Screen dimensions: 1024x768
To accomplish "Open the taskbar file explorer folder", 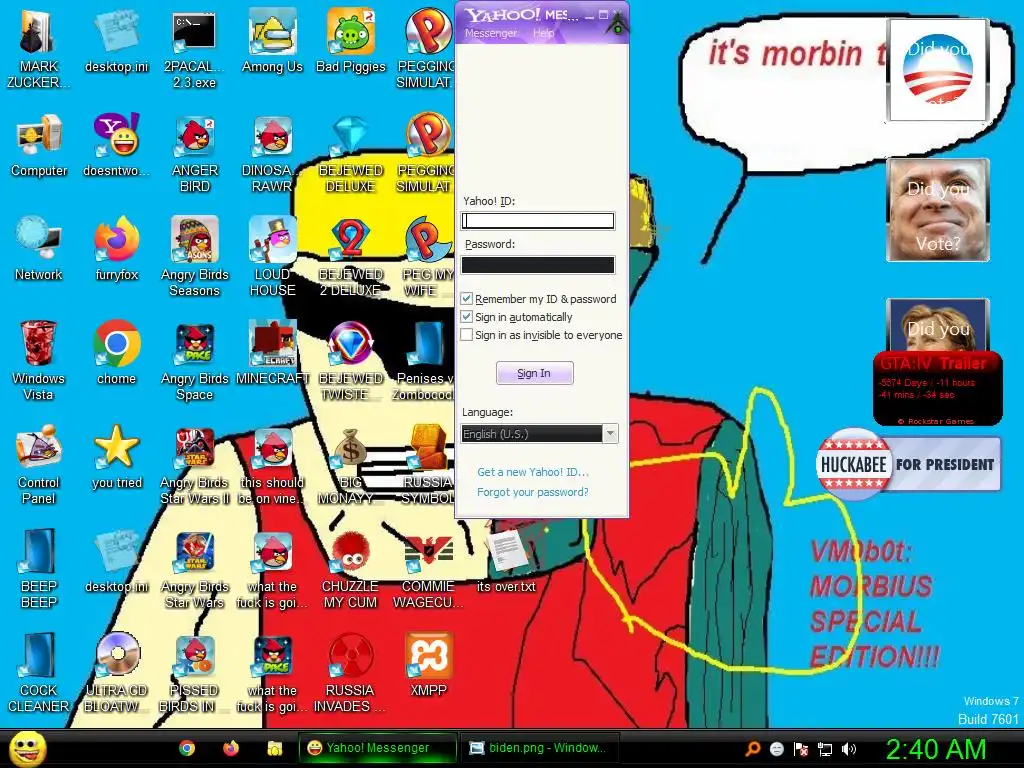I will 275,748.
